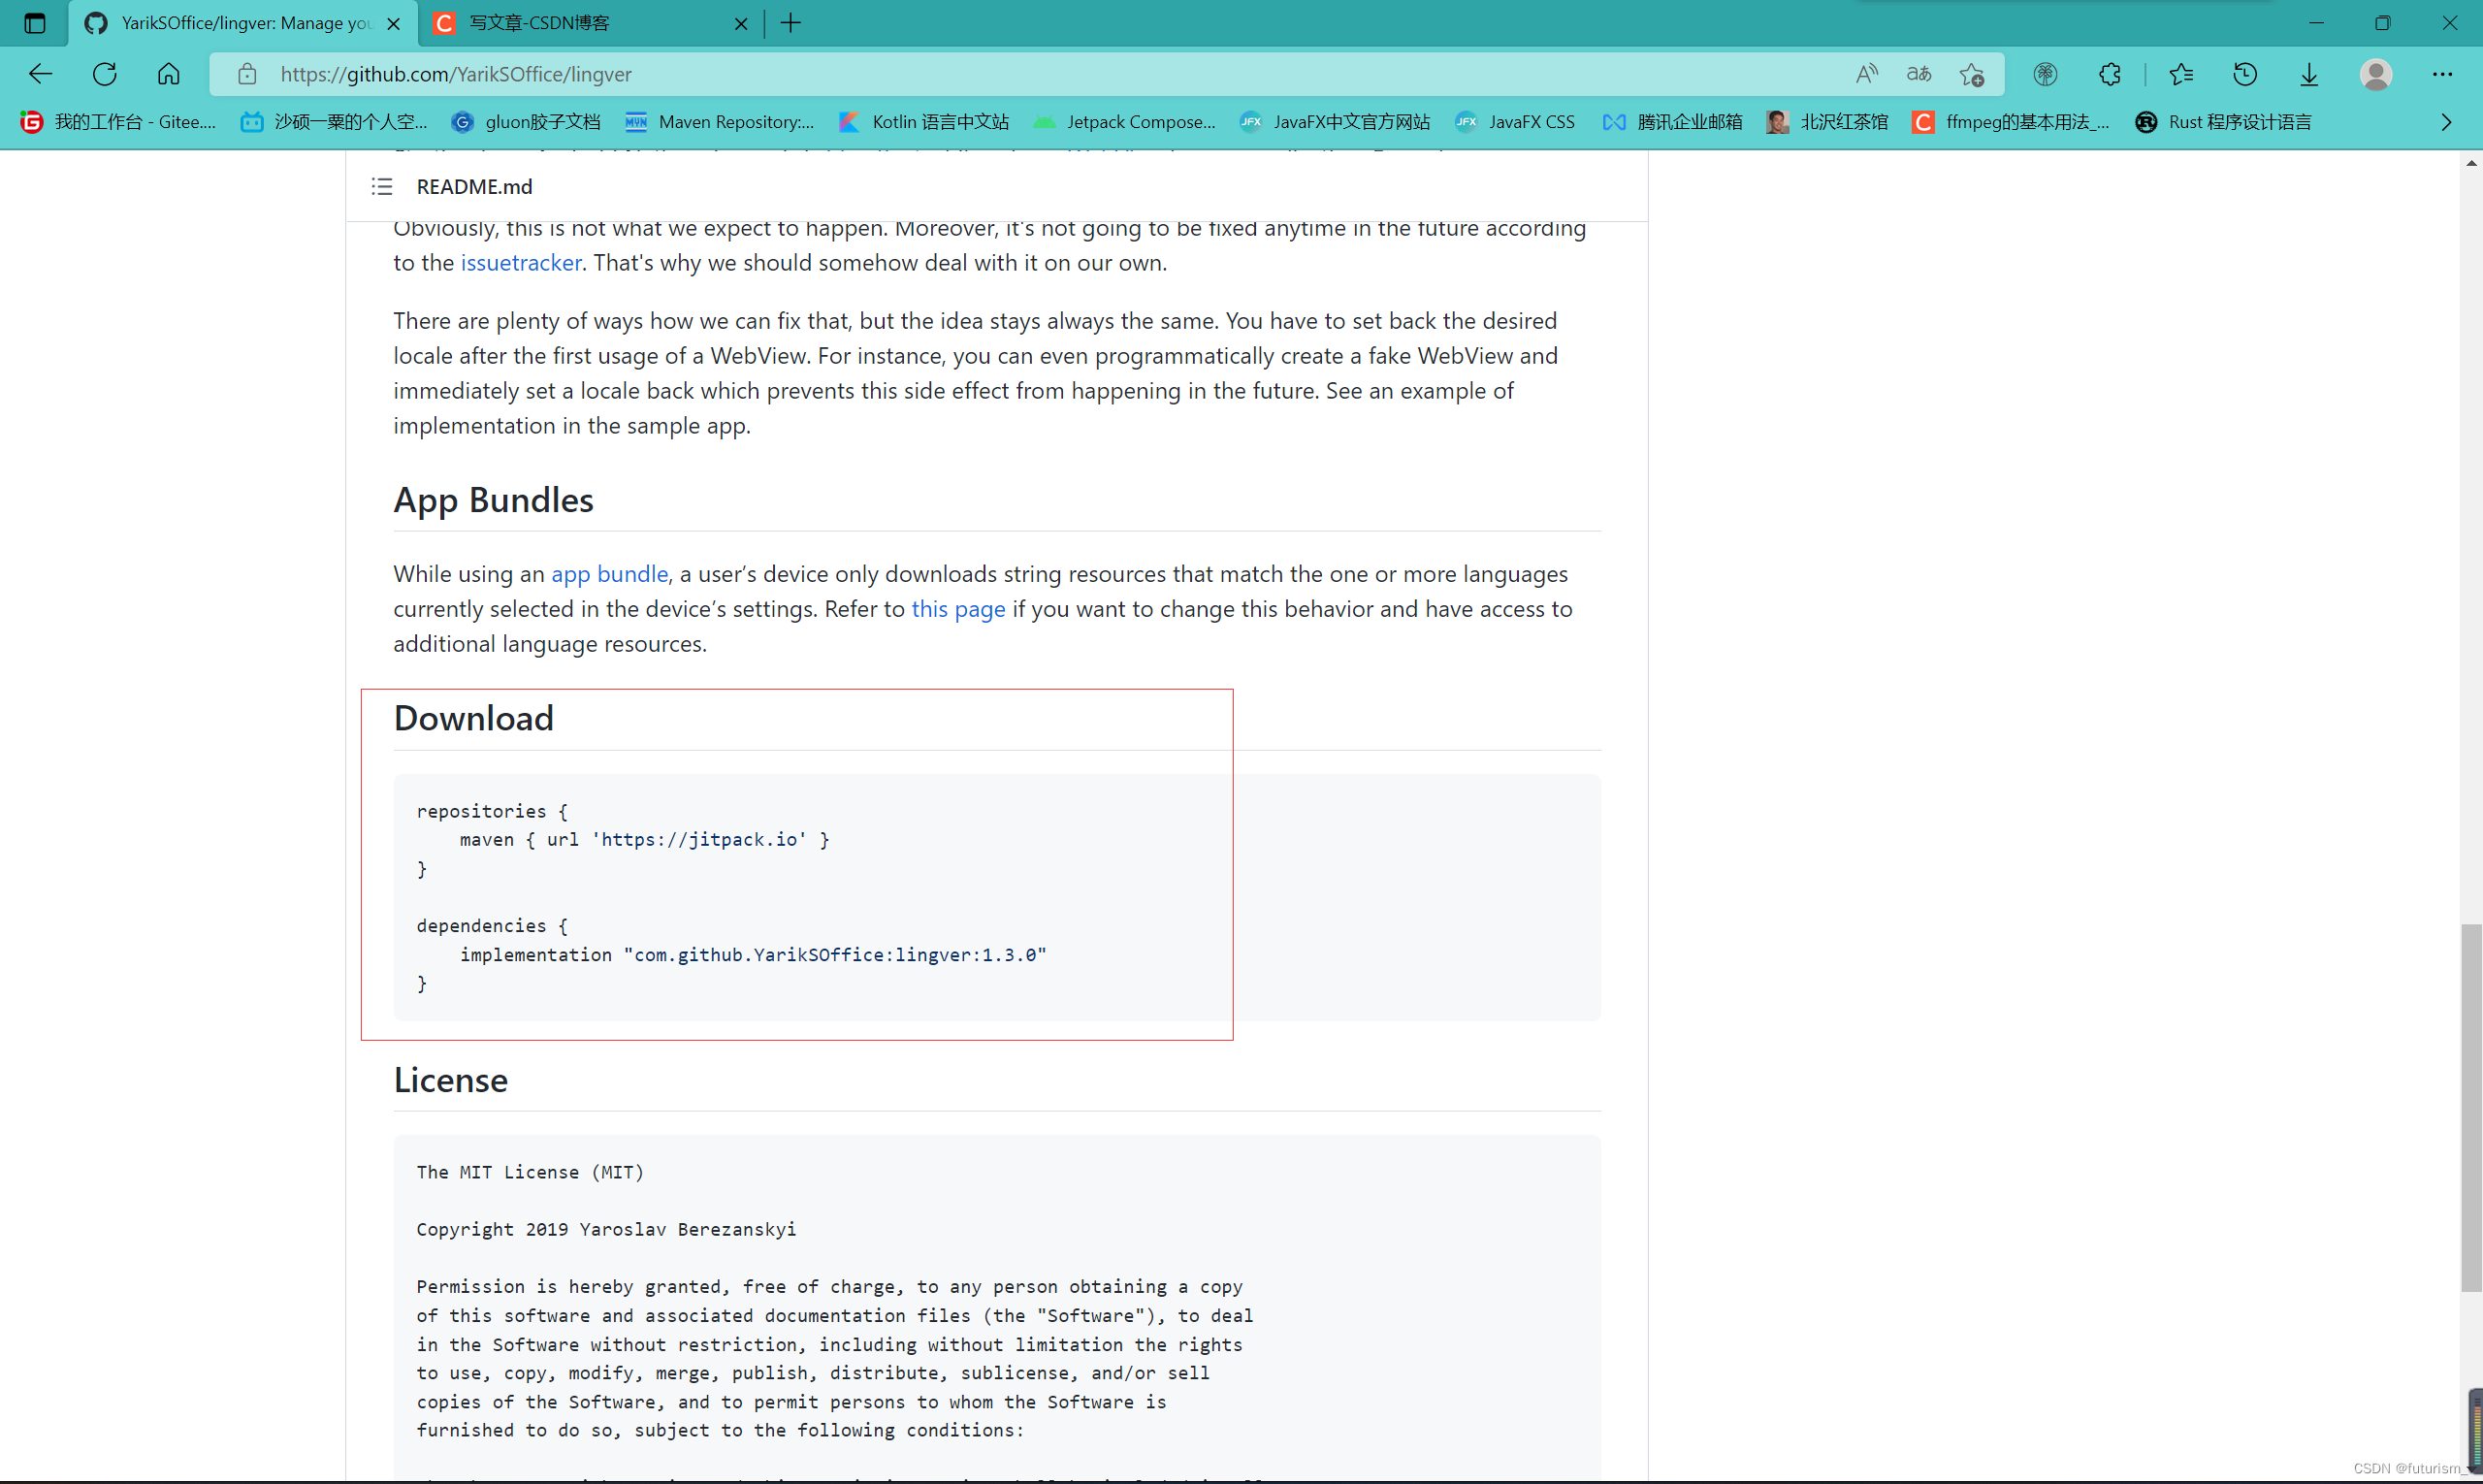This screenshot has width=2483, height=1484.
Task: Close the 写文章-CSDN博客 tab
Action: [x=741, y=23]
